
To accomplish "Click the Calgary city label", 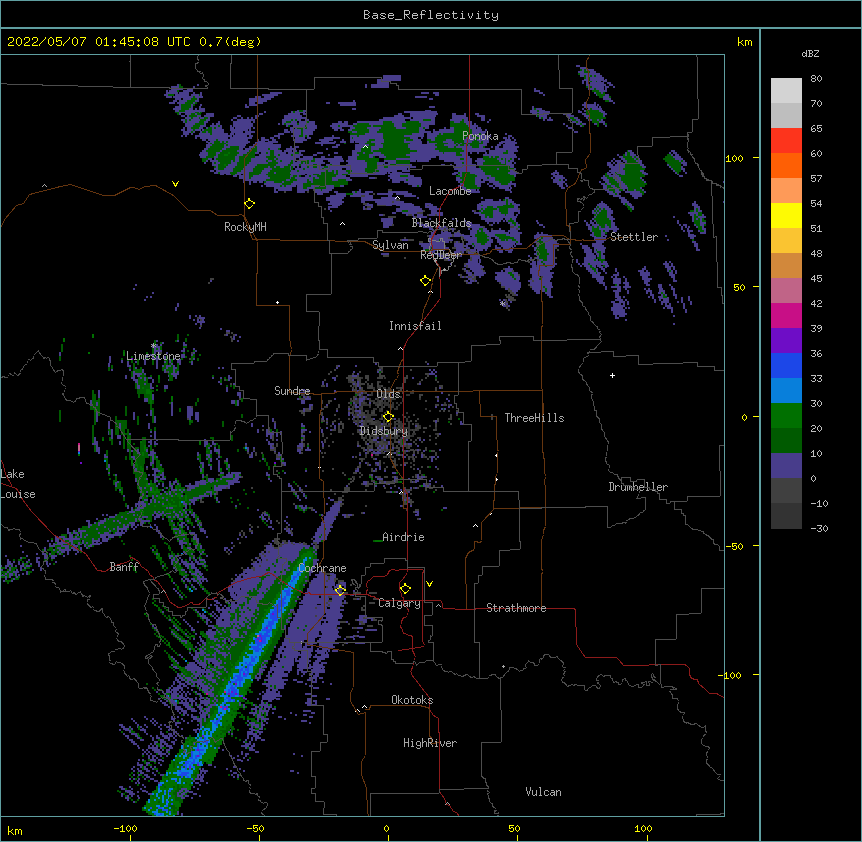I will (400, 603).
